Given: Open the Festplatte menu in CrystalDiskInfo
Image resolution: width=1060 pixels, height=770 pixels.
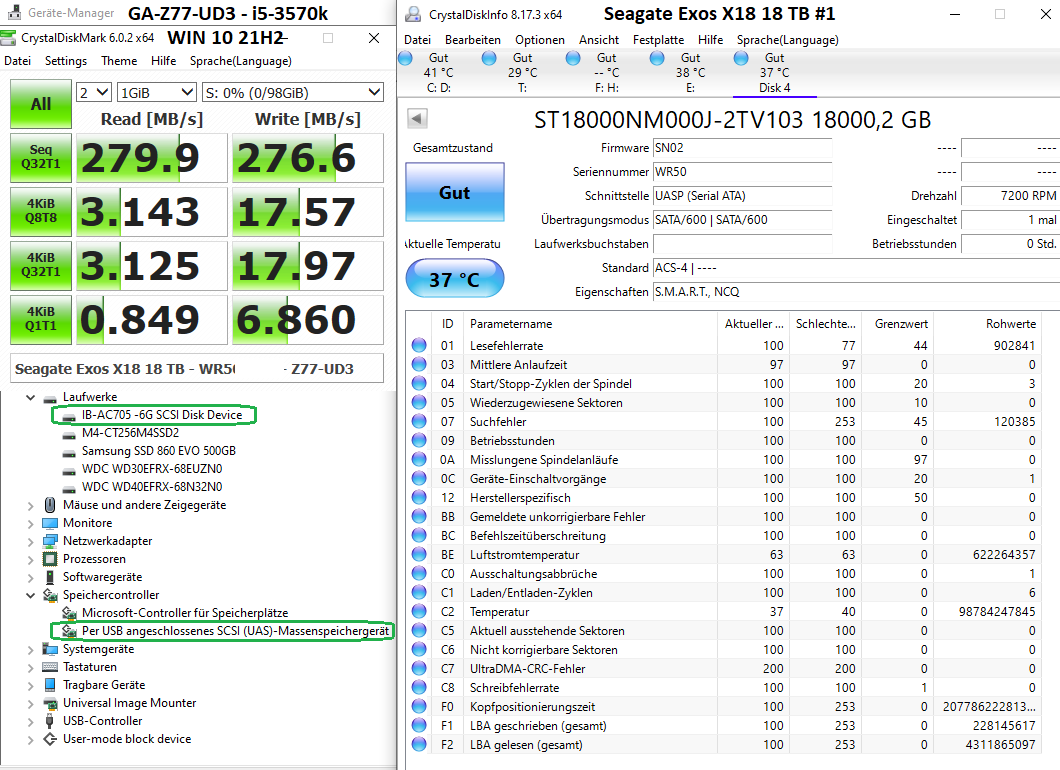Looking at the screenshot, I should click(x=658, y=40).
